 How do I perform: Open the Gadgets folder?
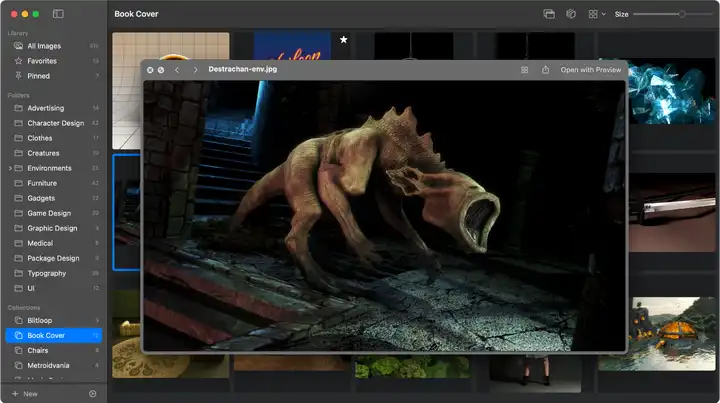54,198
